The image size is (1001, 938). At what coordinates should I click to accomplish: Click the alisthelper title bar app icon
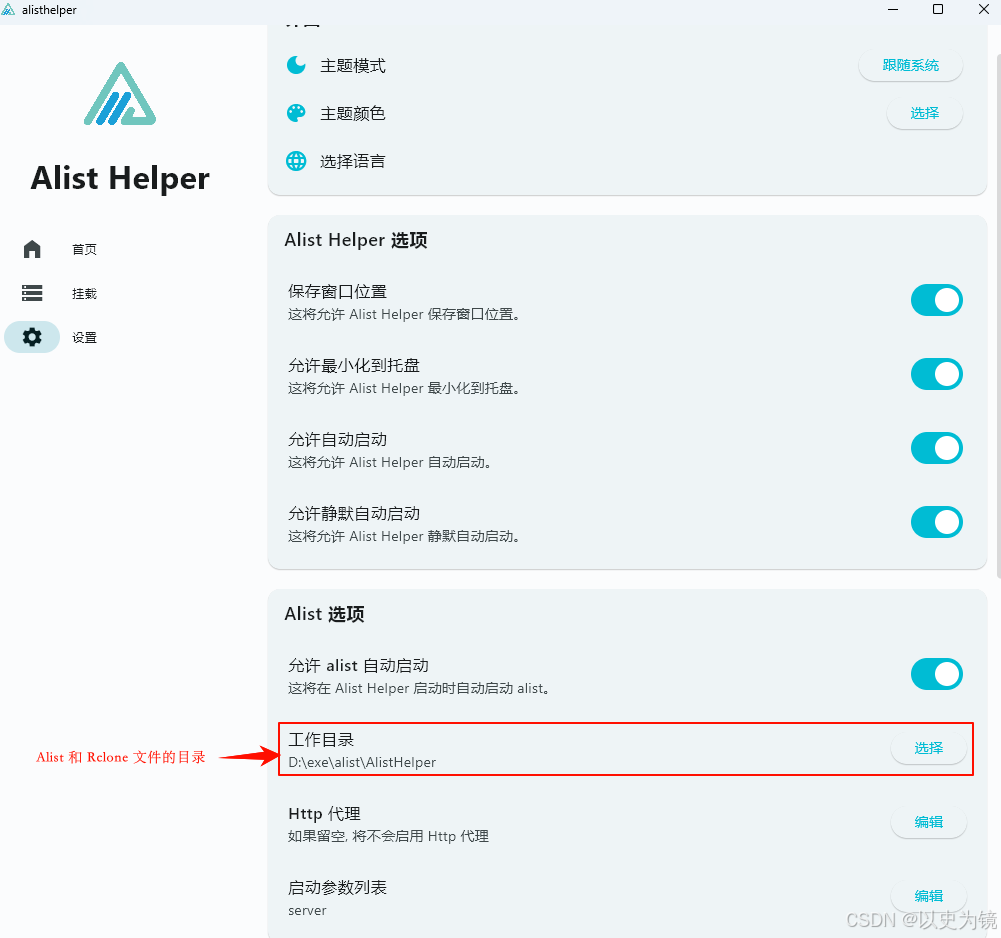tap(8, 10)
